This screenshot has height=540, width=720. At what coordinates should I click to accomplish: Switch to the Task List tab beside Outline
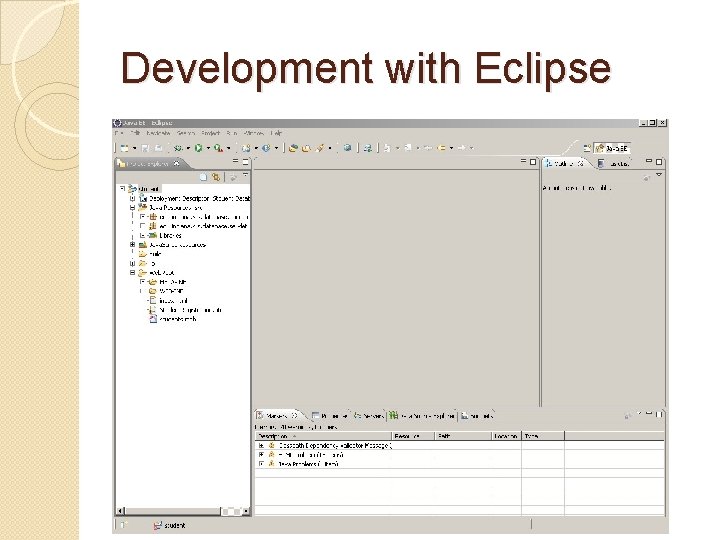pyautogui.click(x=615, y=163)
